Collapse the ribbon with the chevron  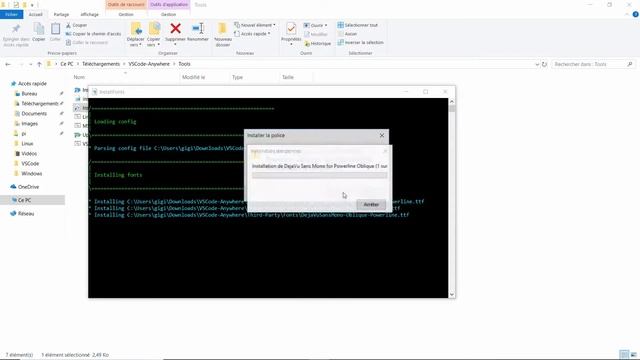coord(627,14)
